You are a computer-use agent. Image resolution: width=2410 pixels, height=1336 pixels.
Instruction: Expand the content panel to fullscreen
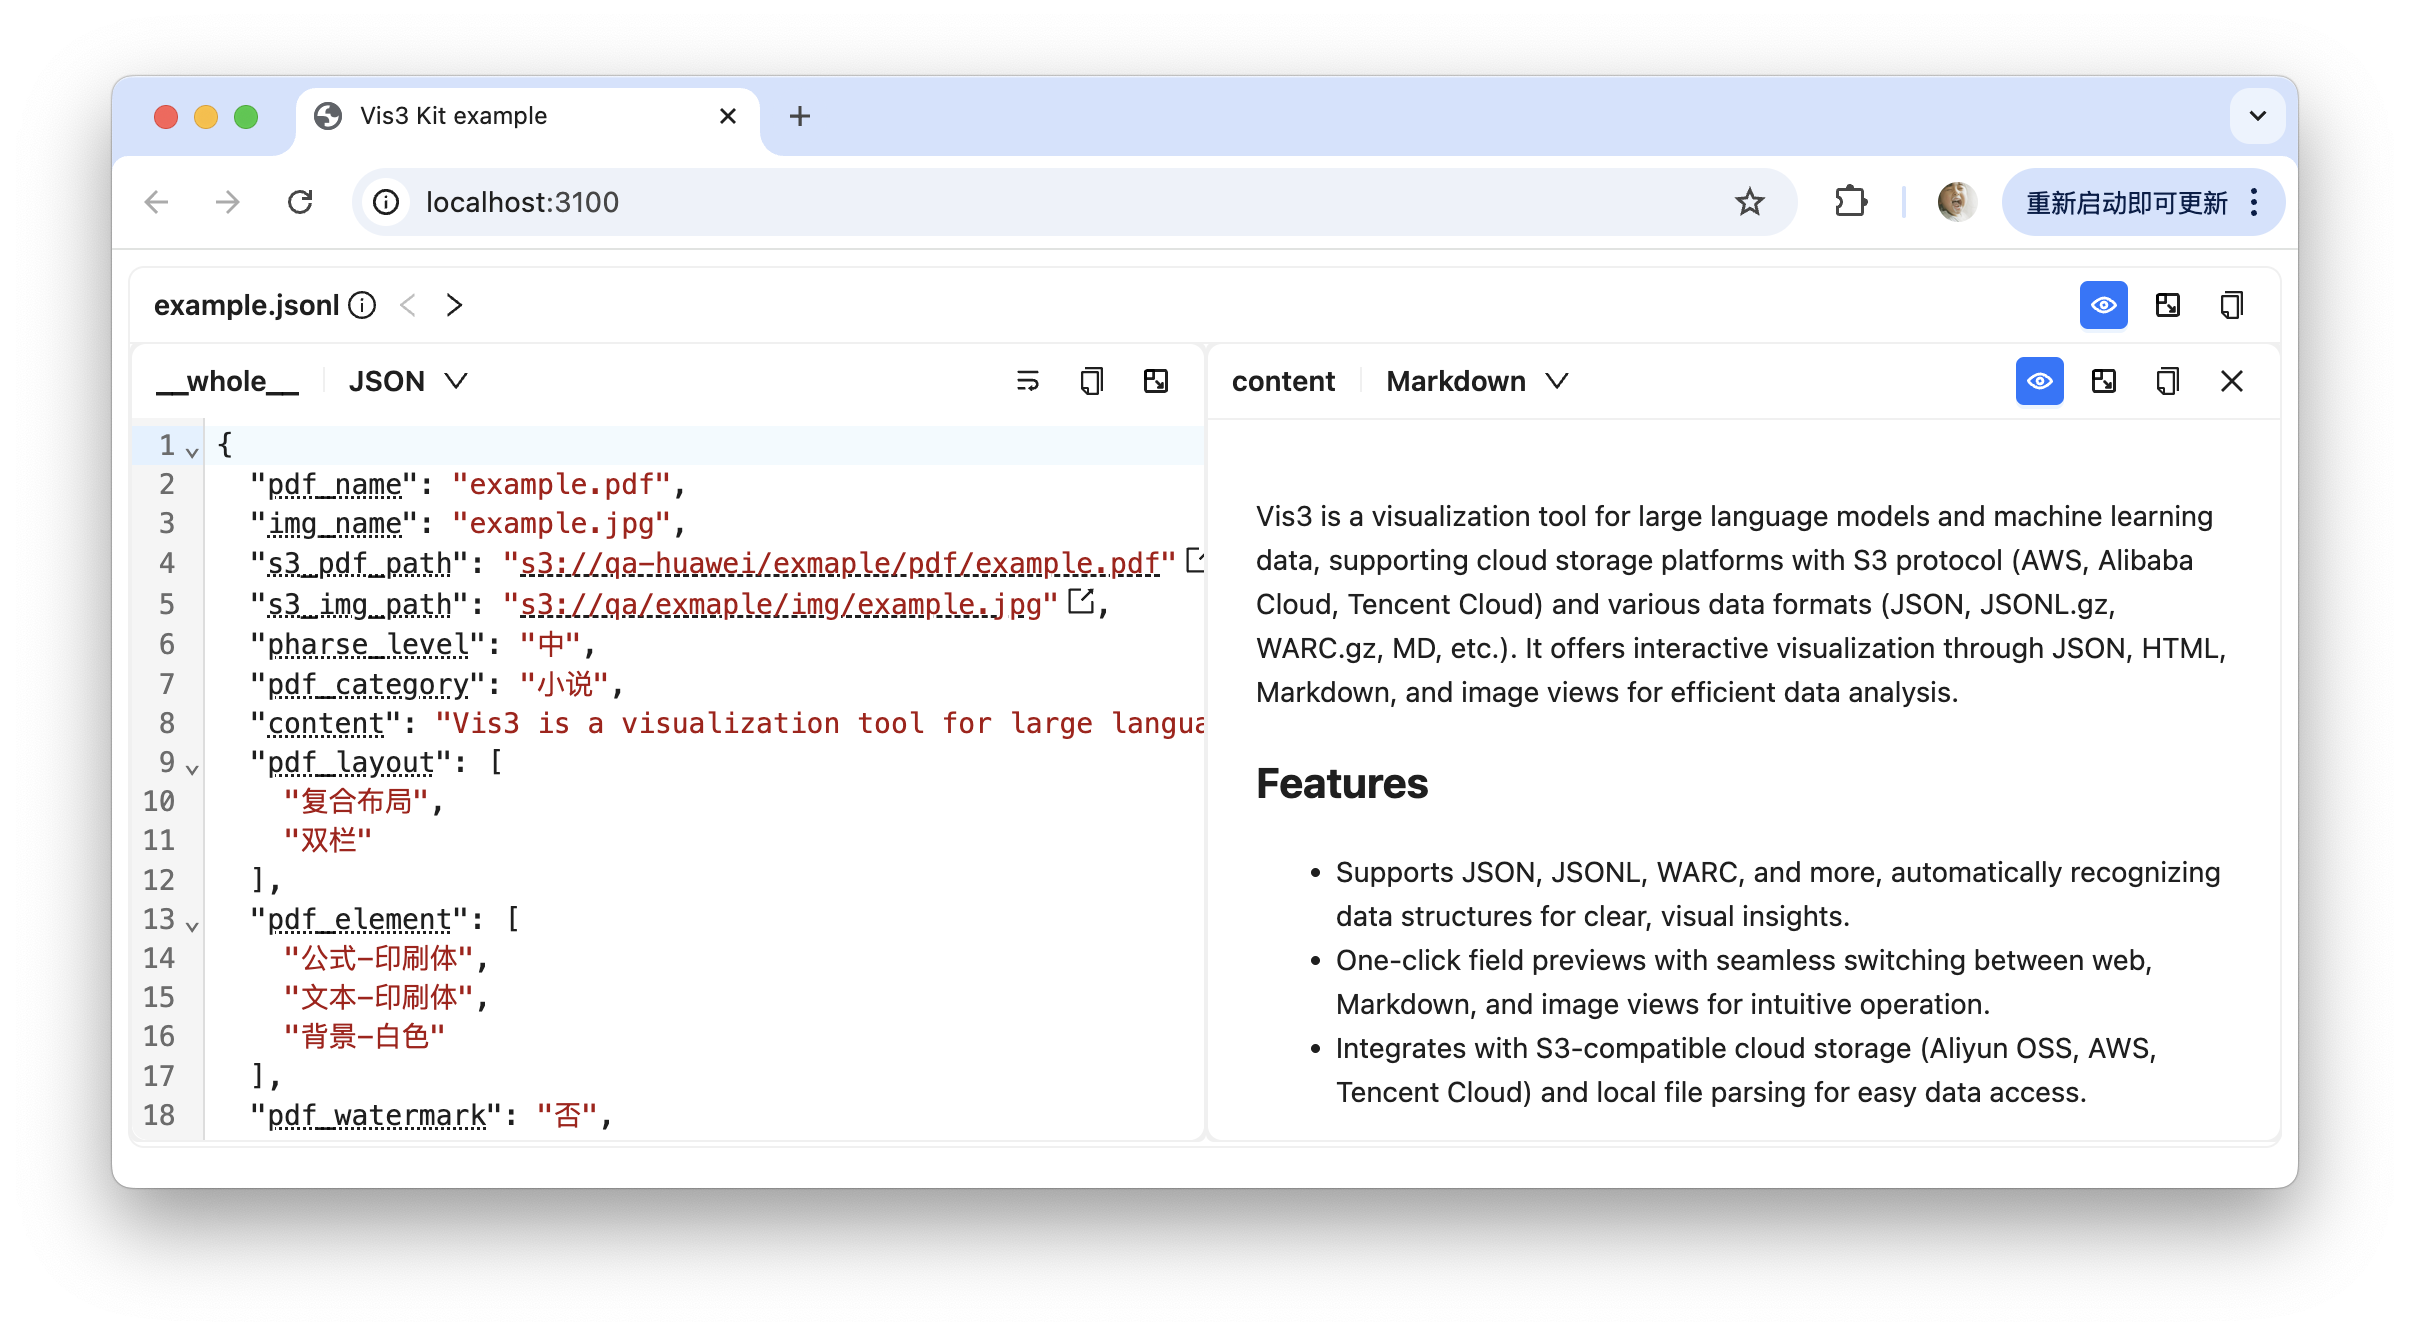click(2103, 381)
